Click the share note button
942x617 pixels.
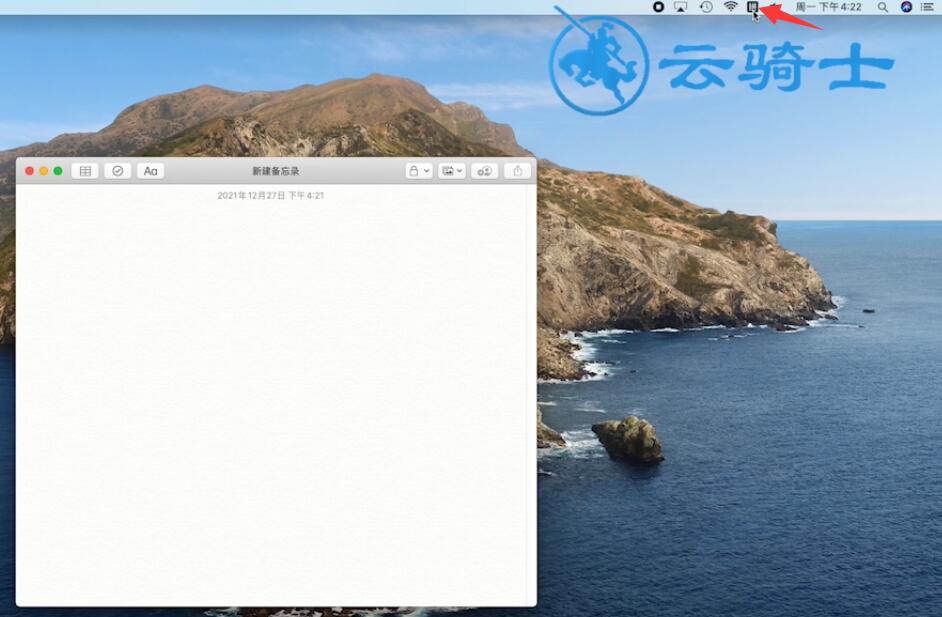click(517, 171)
